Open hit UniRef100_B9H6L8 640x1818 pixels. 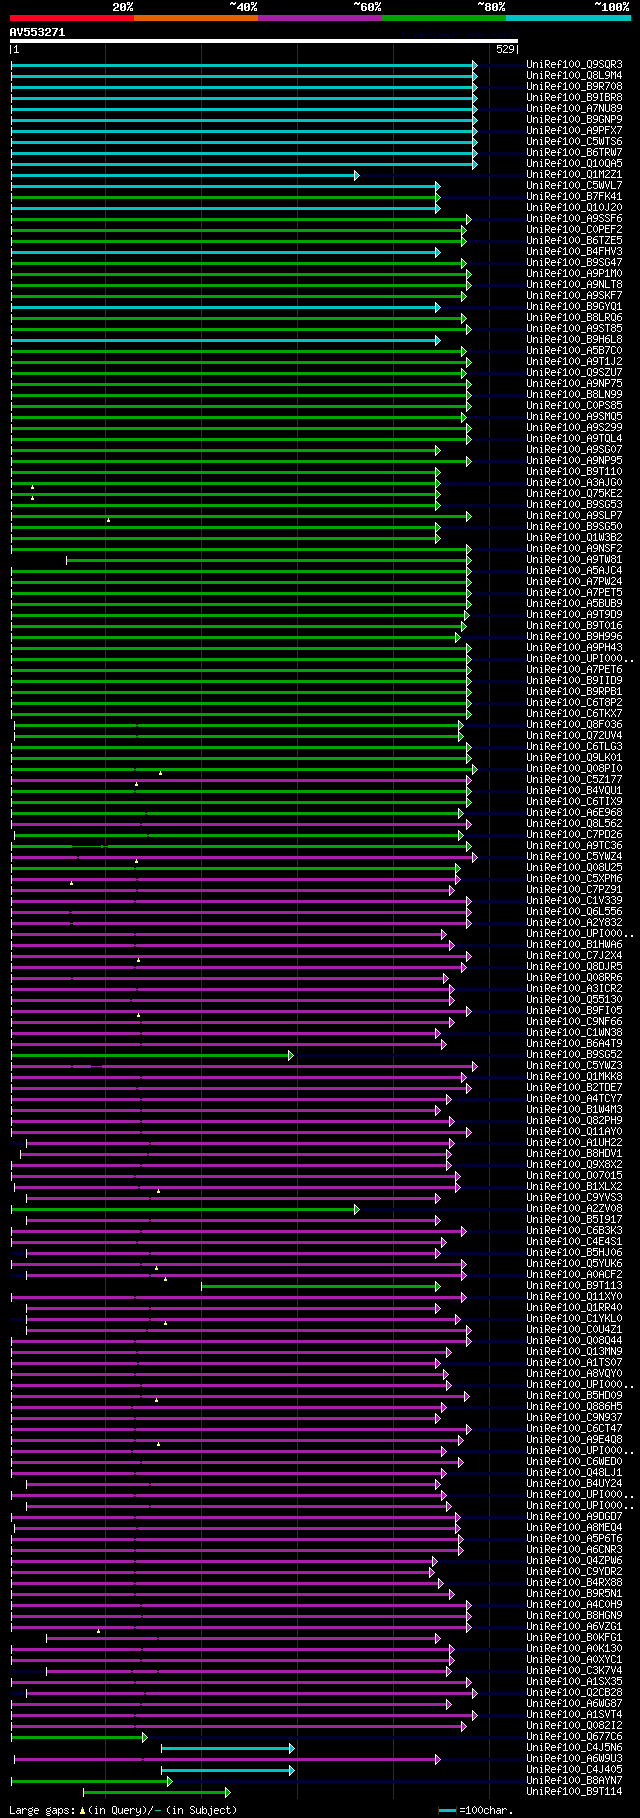point(574,340)
